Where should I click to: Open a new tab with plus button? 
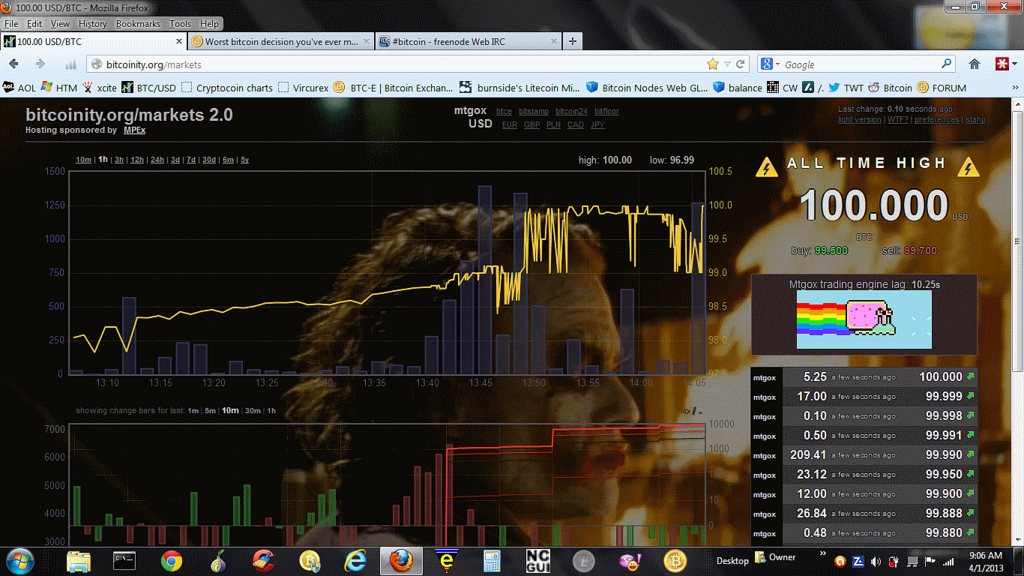coord(573,41)
